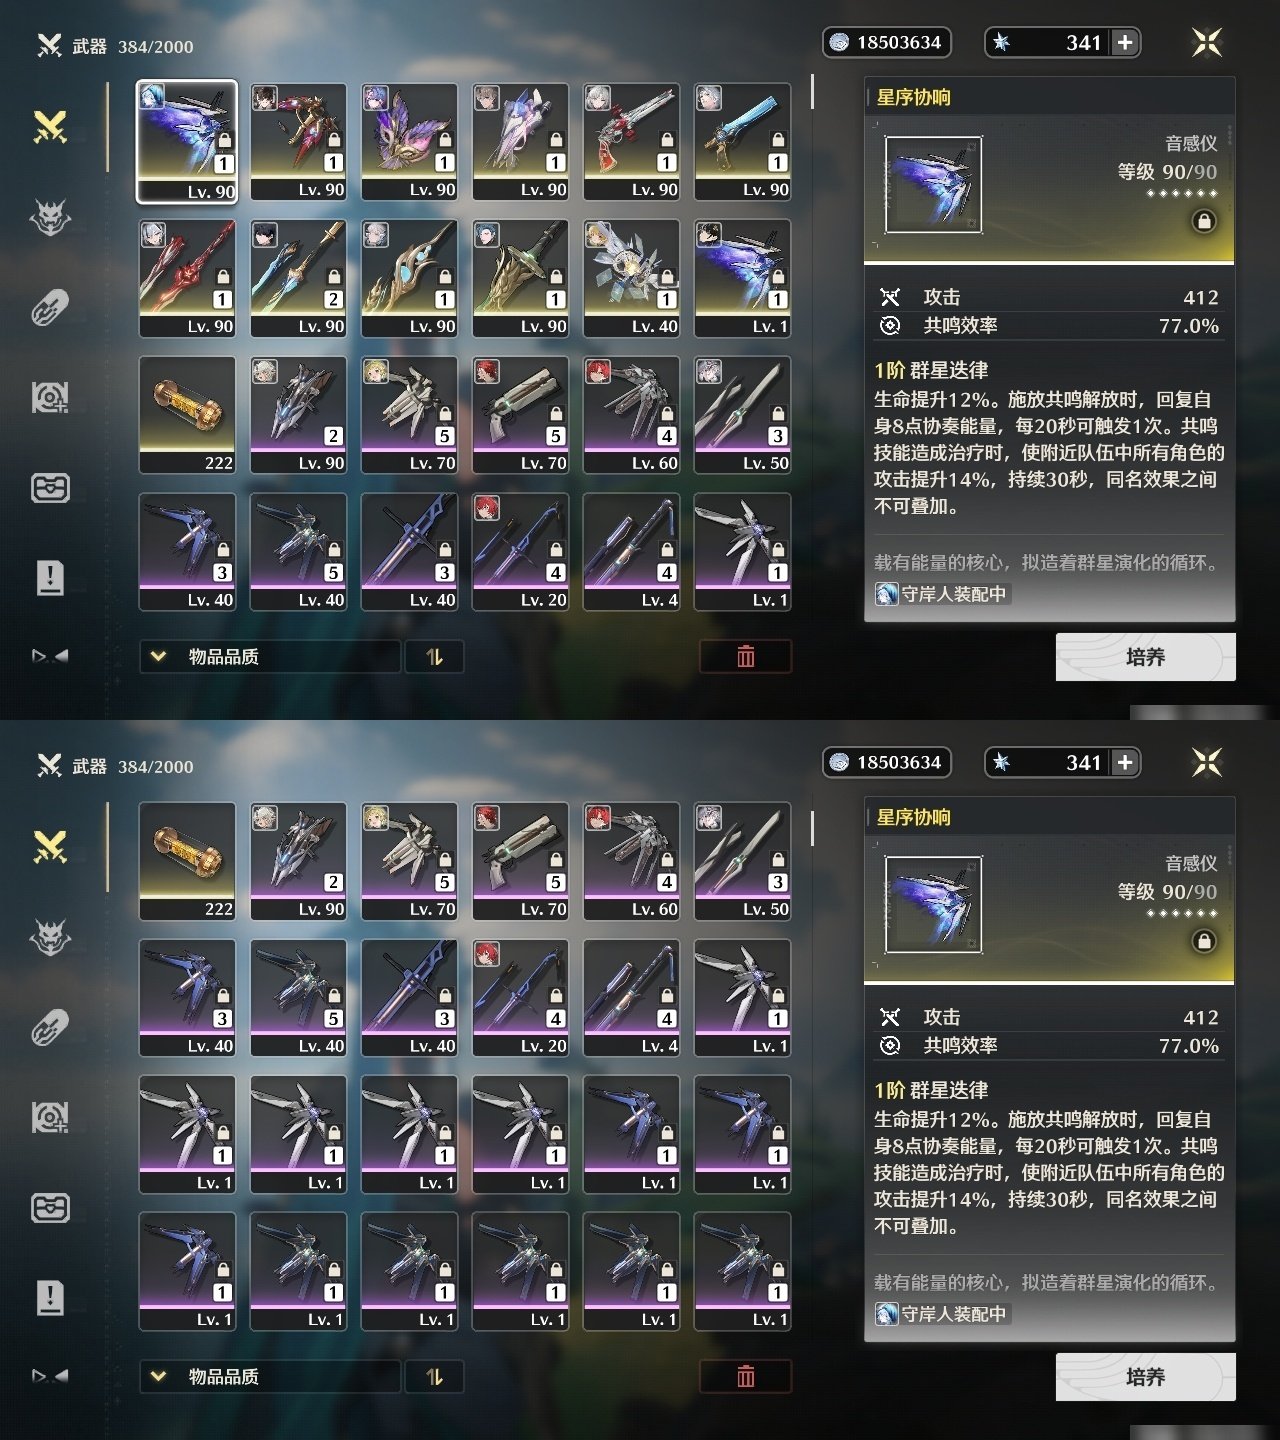This screenshot has width=1280, height=1440.
Task: Select the weapons category icon in top sidebar
Action: pyautogui.click(x=50, y=128)
